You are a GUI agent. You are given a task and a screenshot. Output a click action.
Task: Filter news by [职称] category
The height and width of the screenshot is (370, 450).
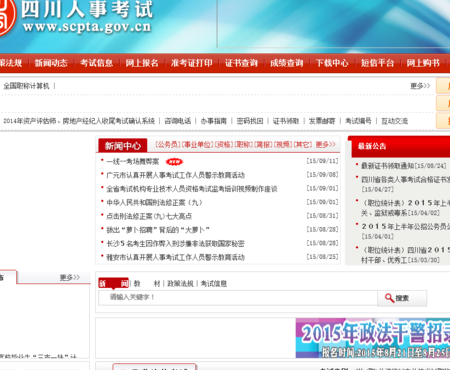click(x=244, y=145)
